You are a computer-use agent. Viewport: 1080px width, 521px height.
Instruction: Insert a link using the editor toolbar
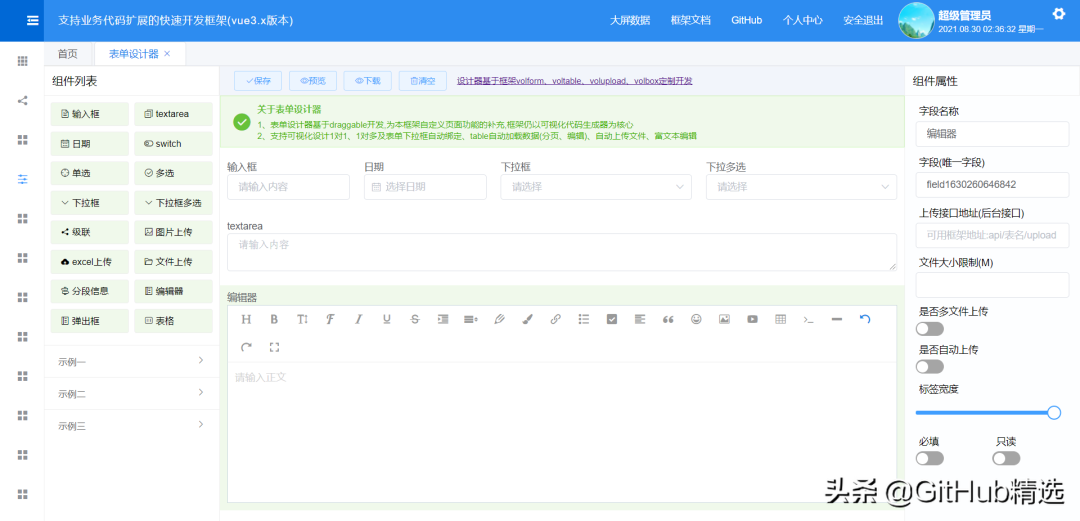555,319
